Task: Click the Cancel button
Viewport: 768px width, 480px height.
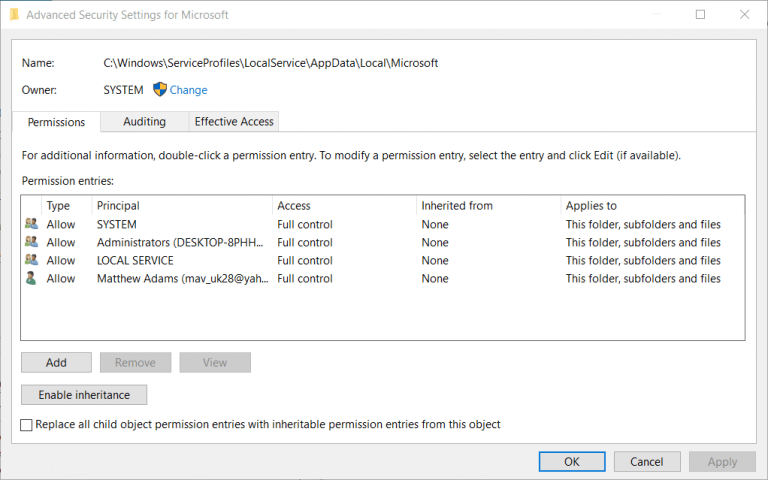Action: (647, 461)
